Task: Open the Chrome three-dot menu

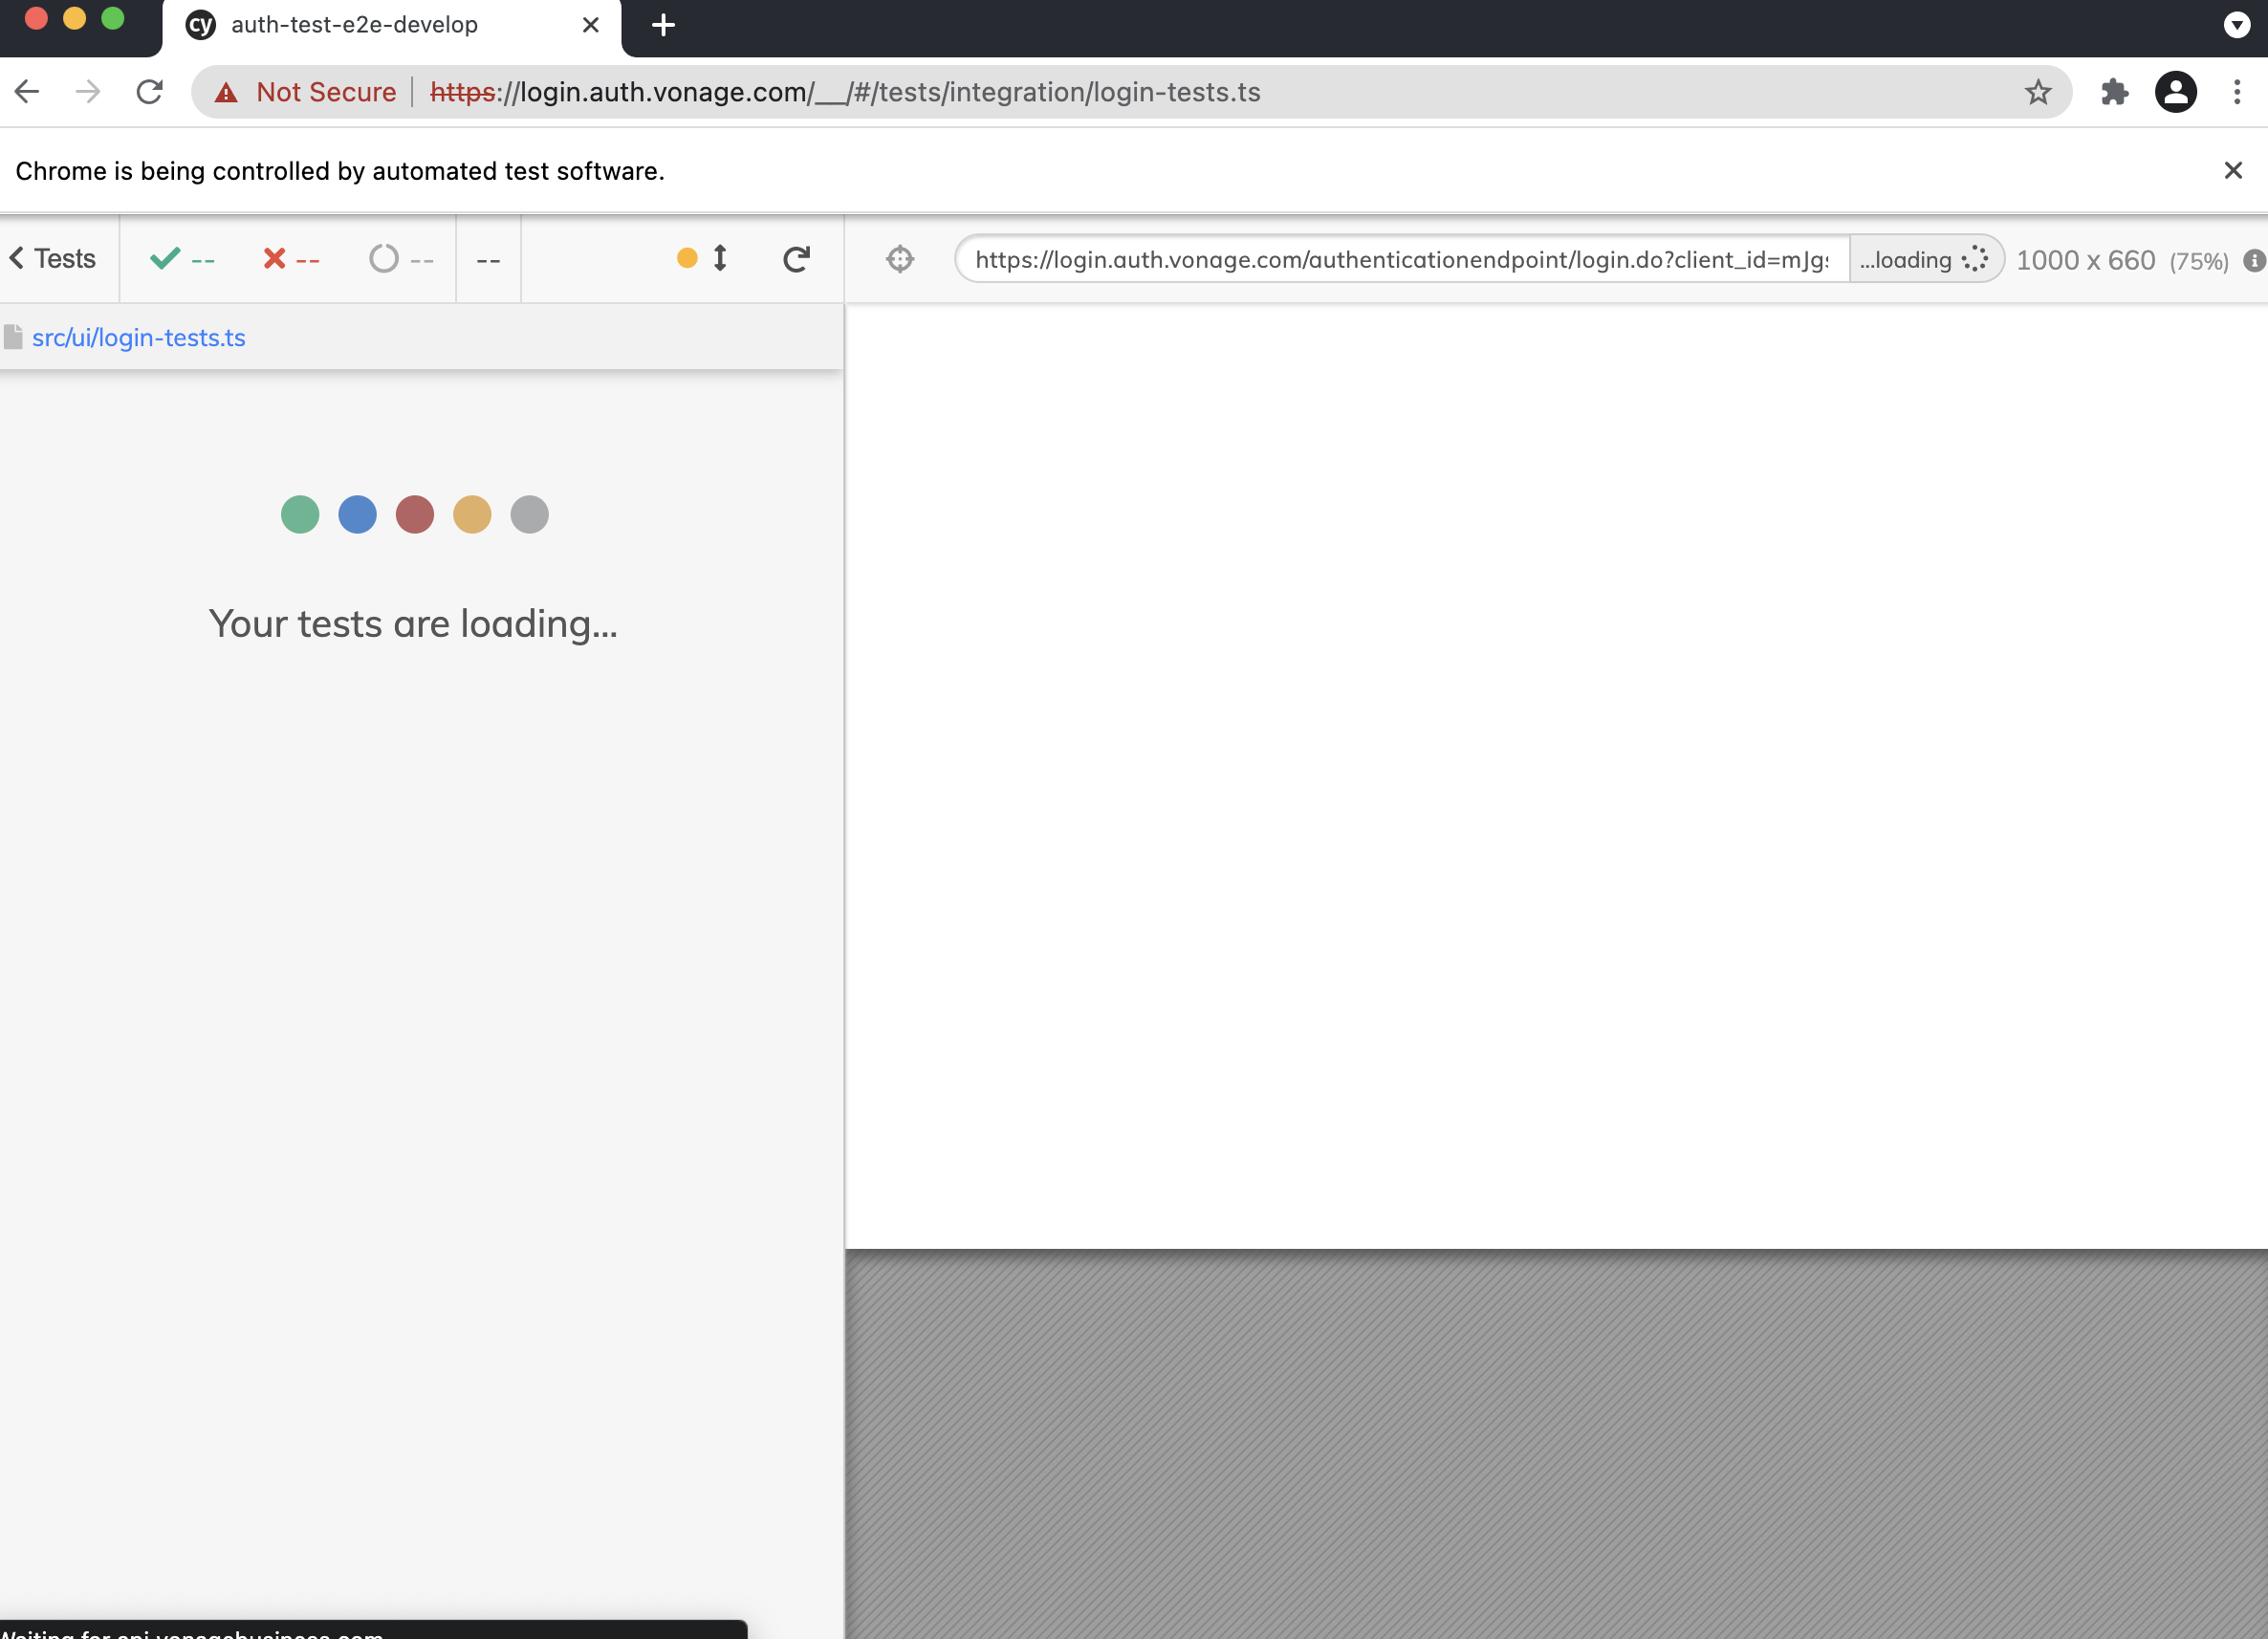Action: tap(2237, 92)
